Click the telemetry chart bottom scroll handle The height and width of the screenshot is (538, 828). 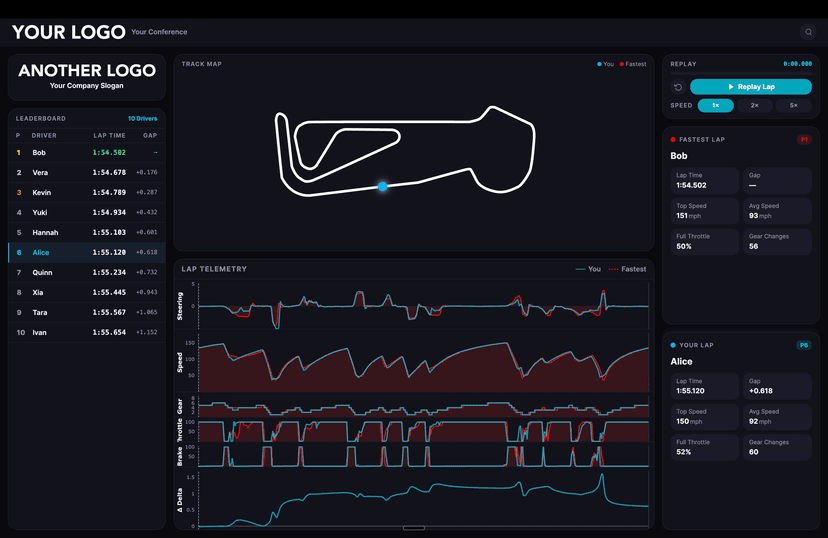coord(414,528)
